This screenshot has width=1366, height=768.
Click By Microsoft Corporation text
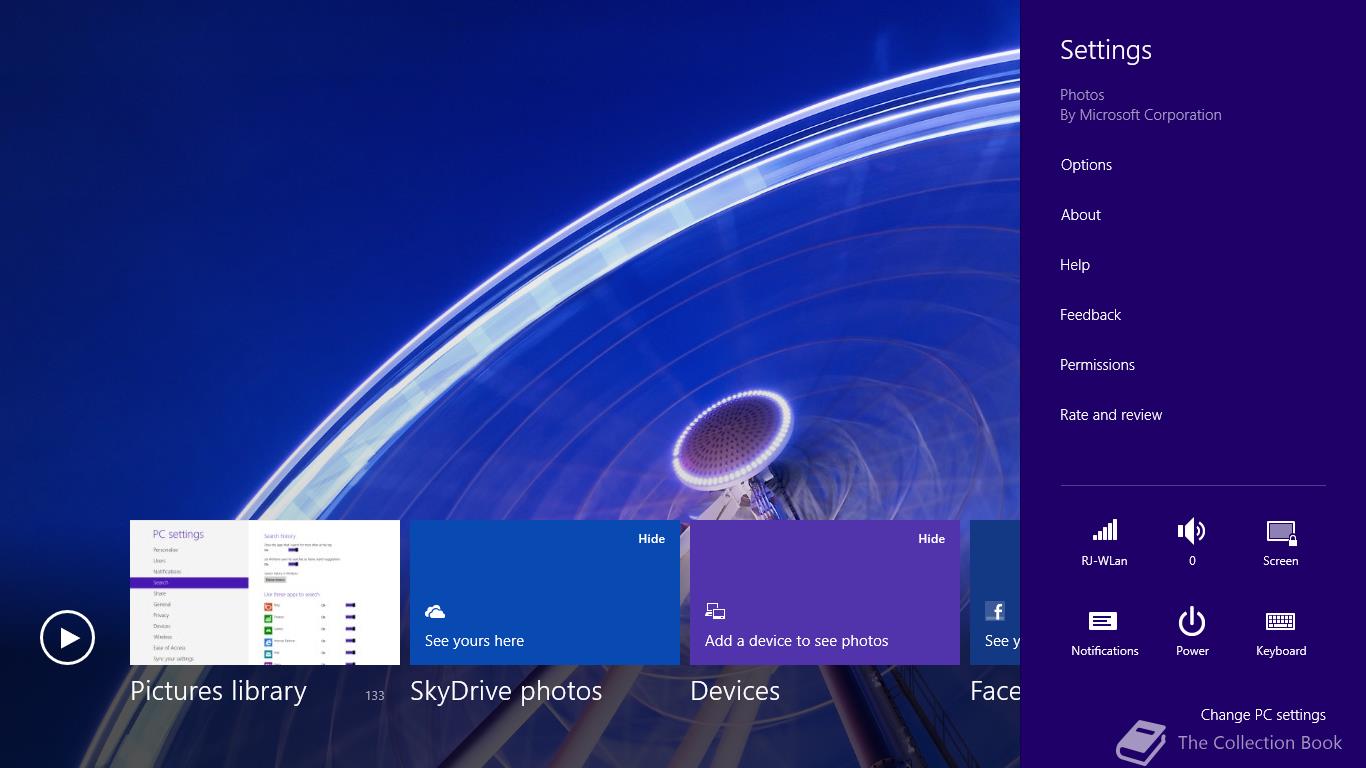point(1141,115)
